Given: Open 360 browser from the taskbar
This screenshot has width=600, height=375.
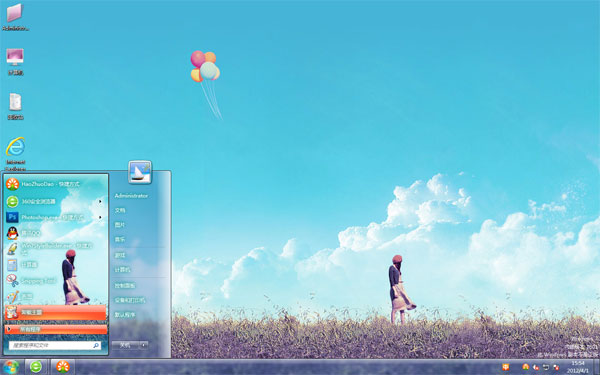Looking at the screenshot, I should pos(36,367).
